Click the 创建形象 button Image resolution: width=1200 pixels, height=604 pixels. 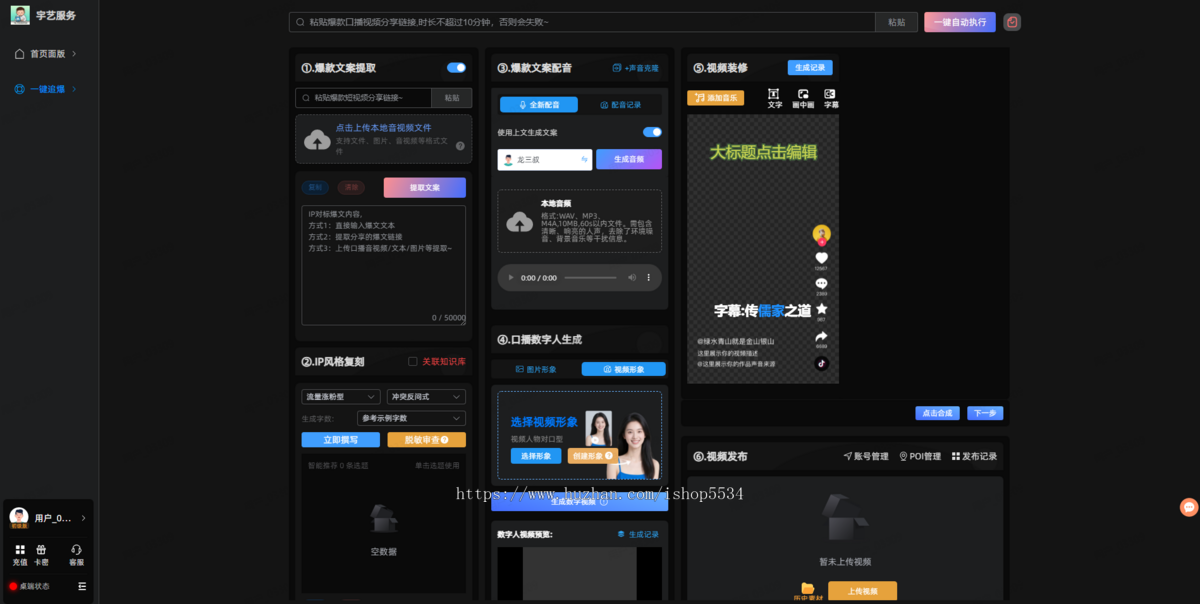592,456
